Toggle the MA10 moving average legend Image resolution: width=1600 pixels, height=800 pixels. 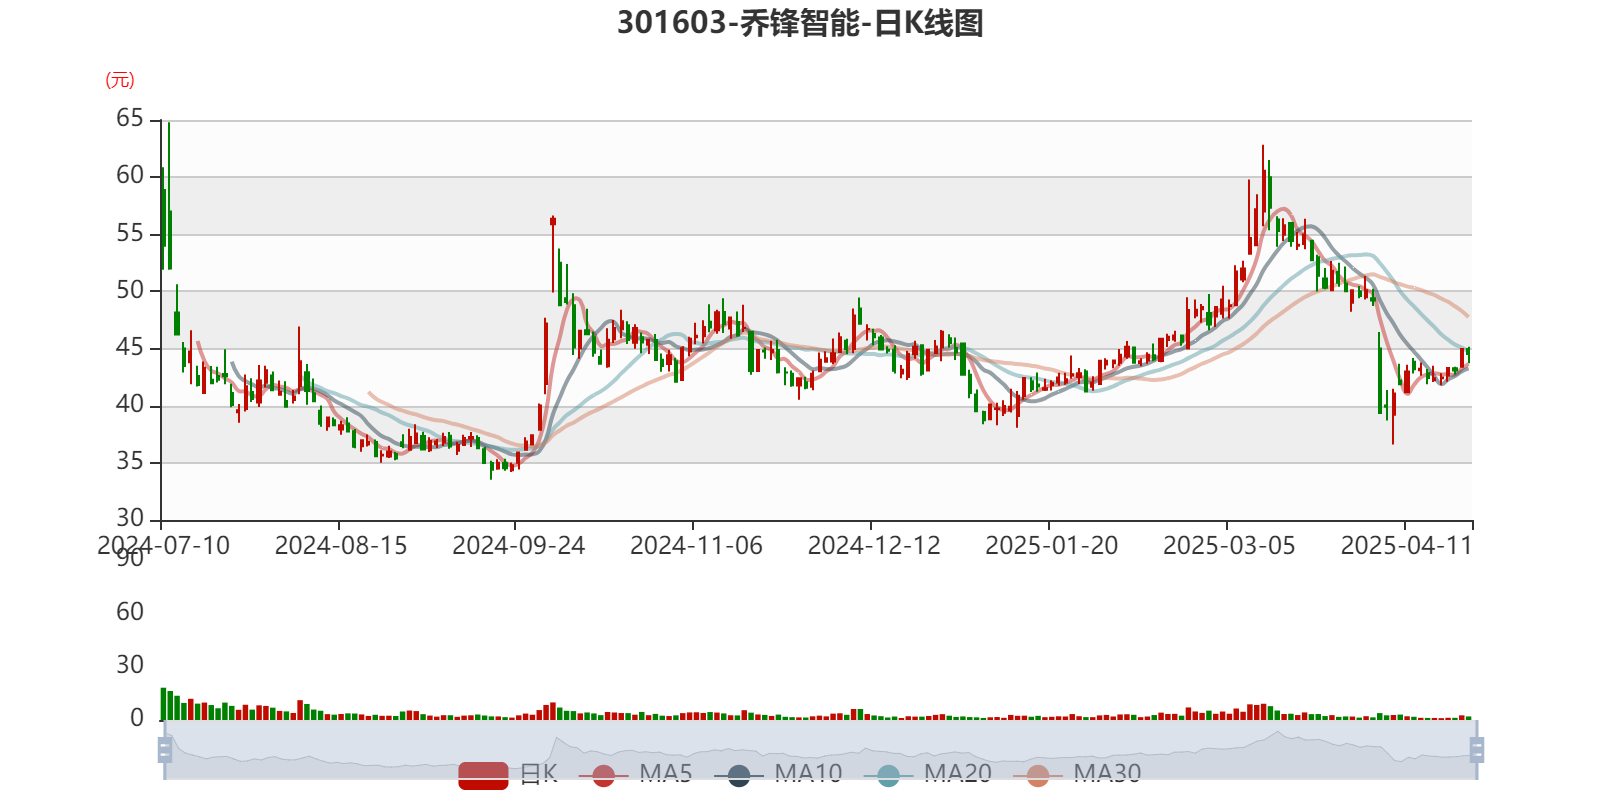pyautogui.click(x=778, y=774)
